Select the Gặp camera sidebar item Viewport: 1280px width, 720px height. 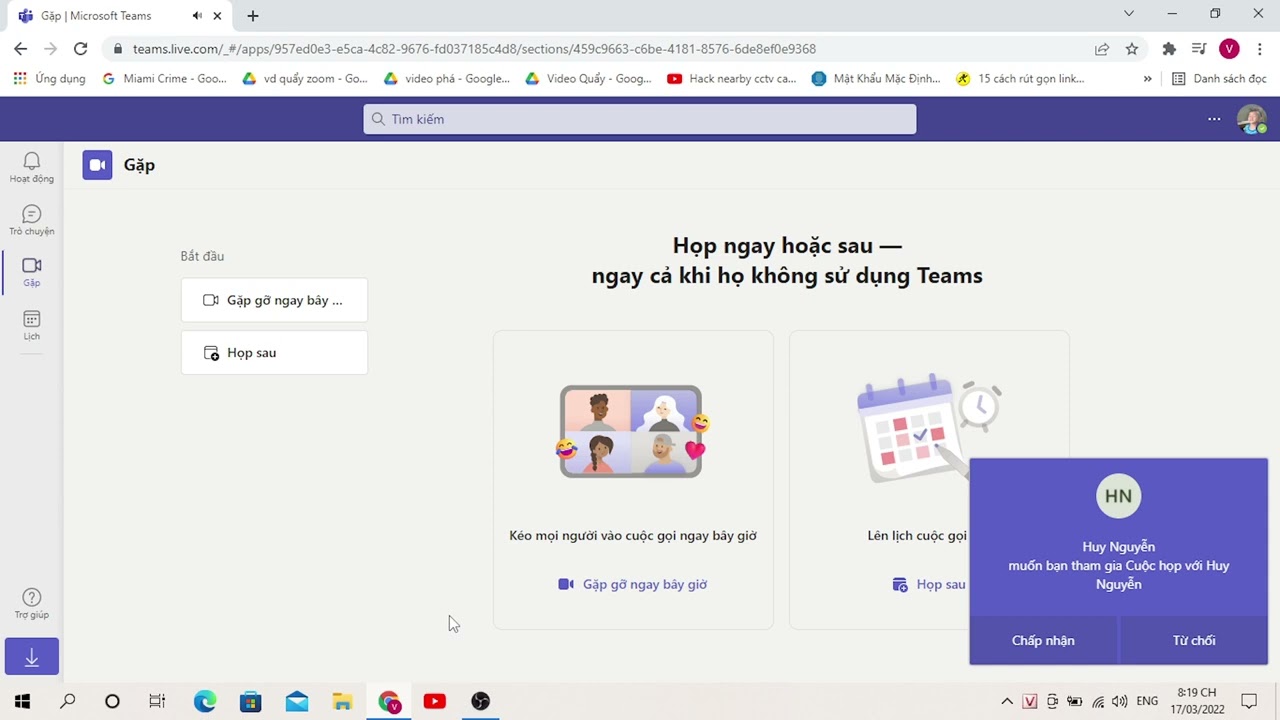(32, 272)
